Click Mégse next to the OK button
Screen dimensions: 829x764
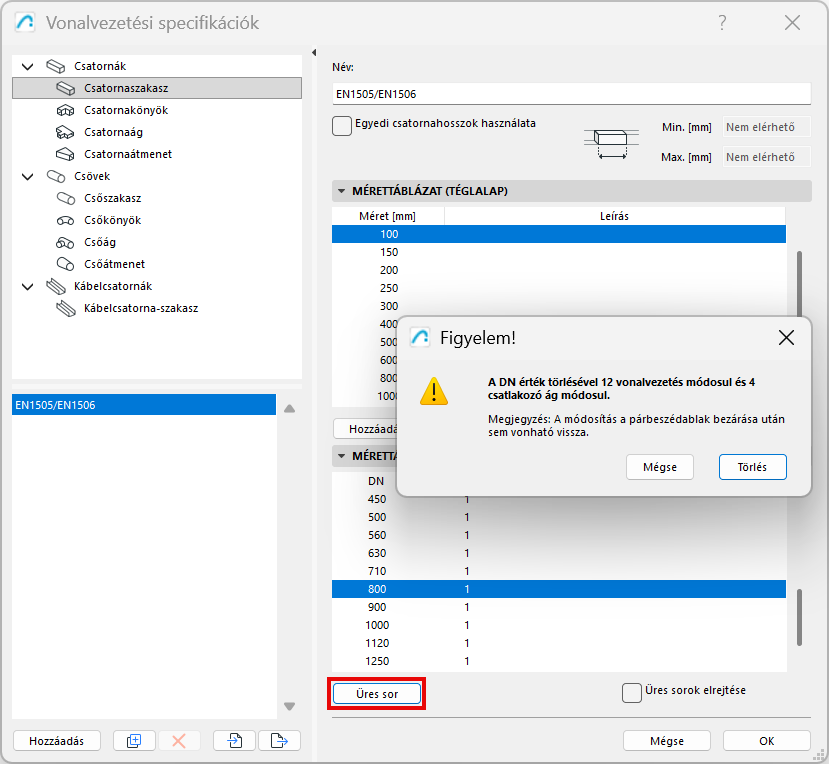[667, 741]
